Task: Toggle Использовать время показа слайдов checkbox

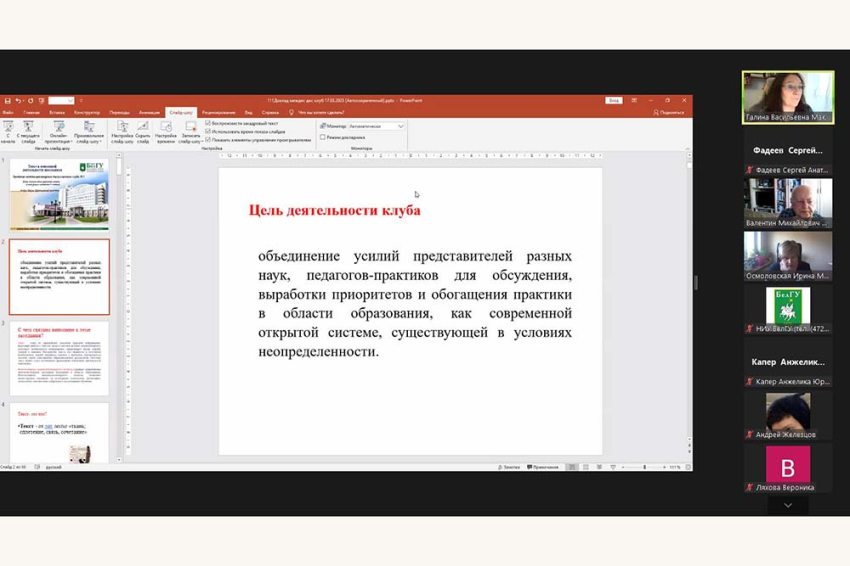Action: [x=209, y=131]
